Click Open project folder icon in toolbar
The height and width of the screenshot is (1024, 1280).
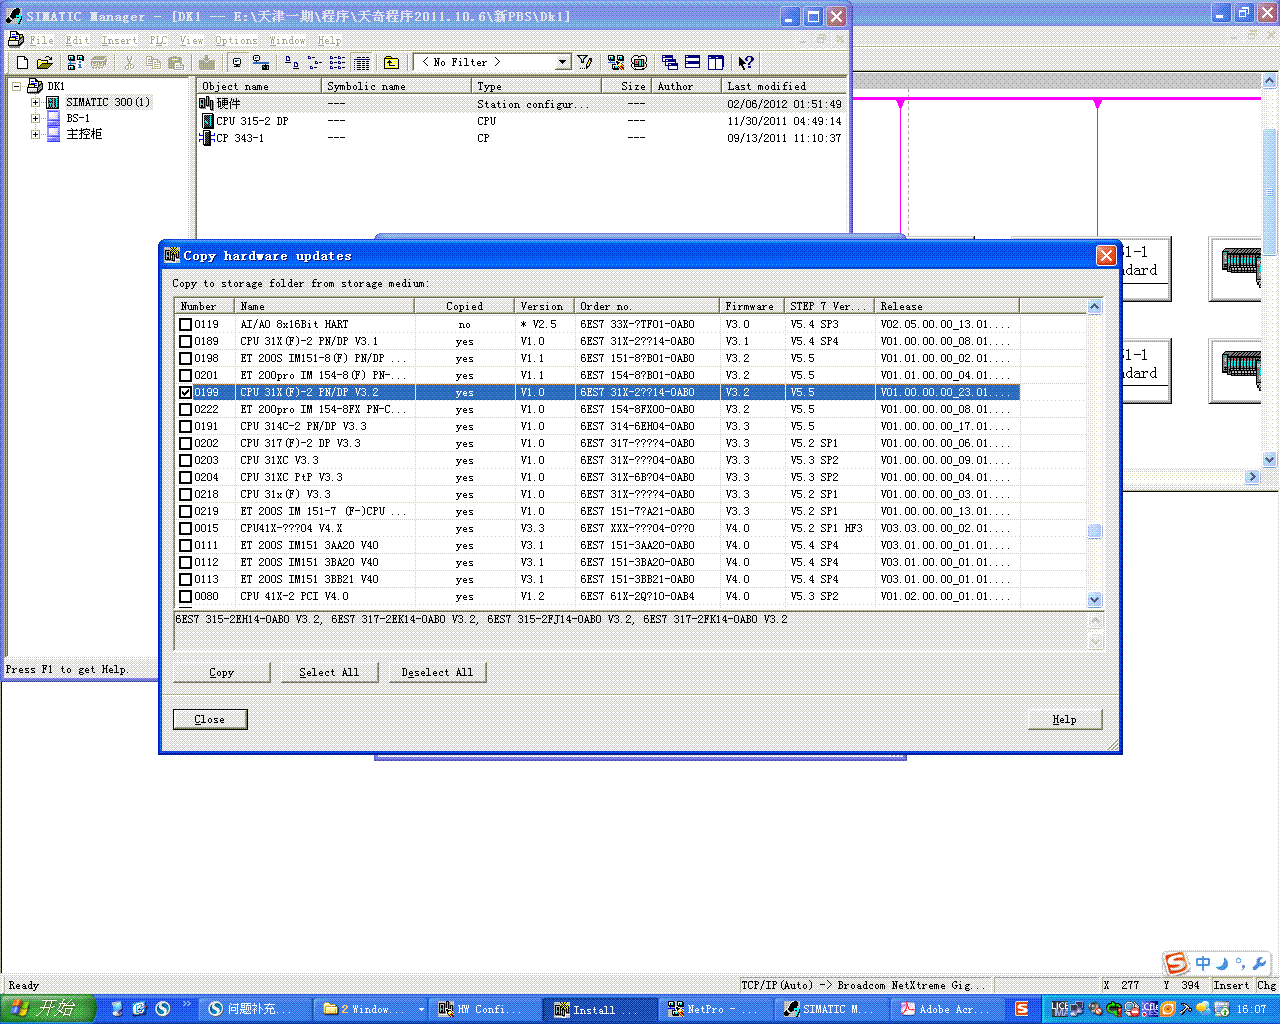coord(44,62)
